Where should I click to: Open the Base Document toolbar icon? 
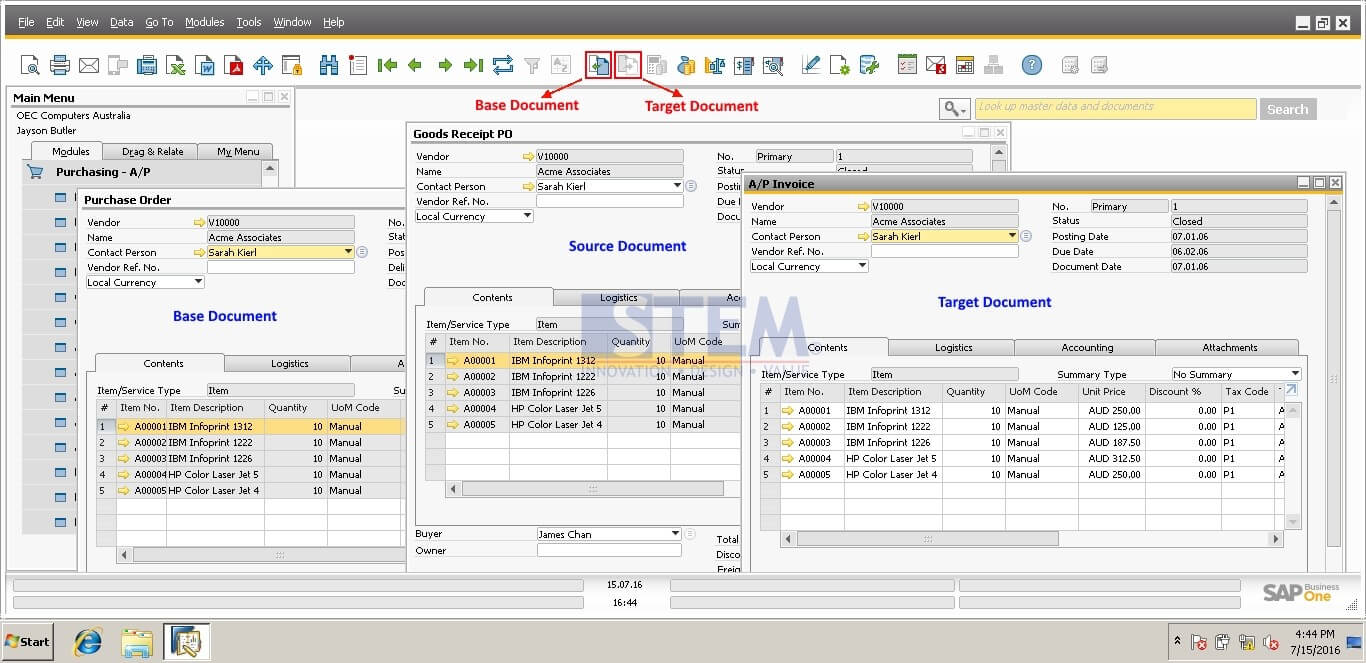tap(598, 65)
